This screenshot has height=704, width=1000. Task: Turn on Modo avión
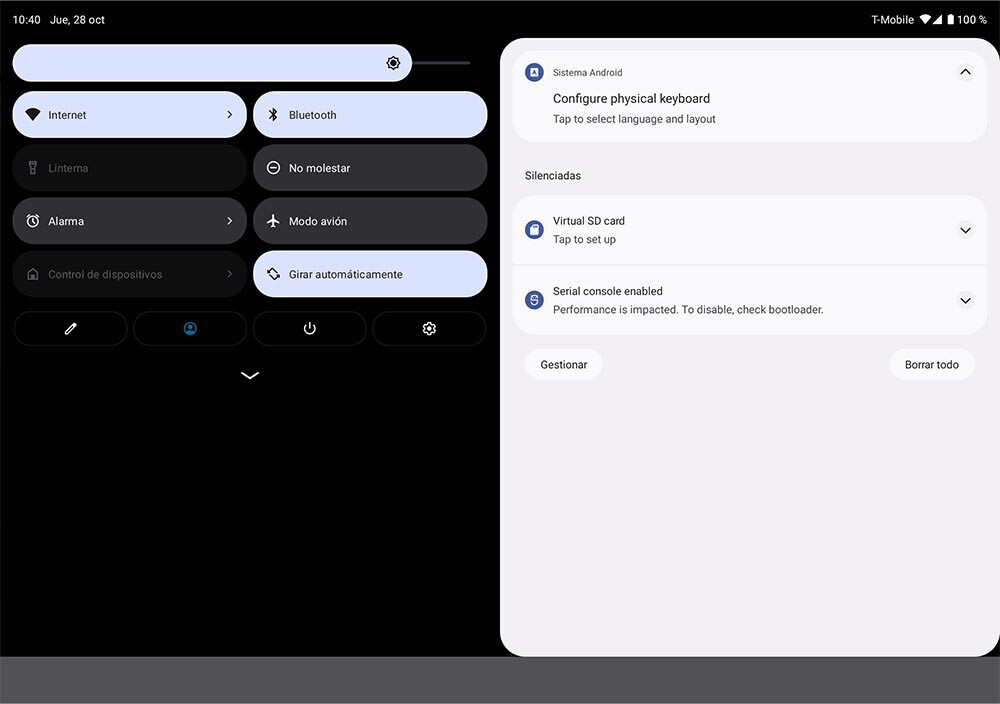pyautogui.click(x=370, y=221)
